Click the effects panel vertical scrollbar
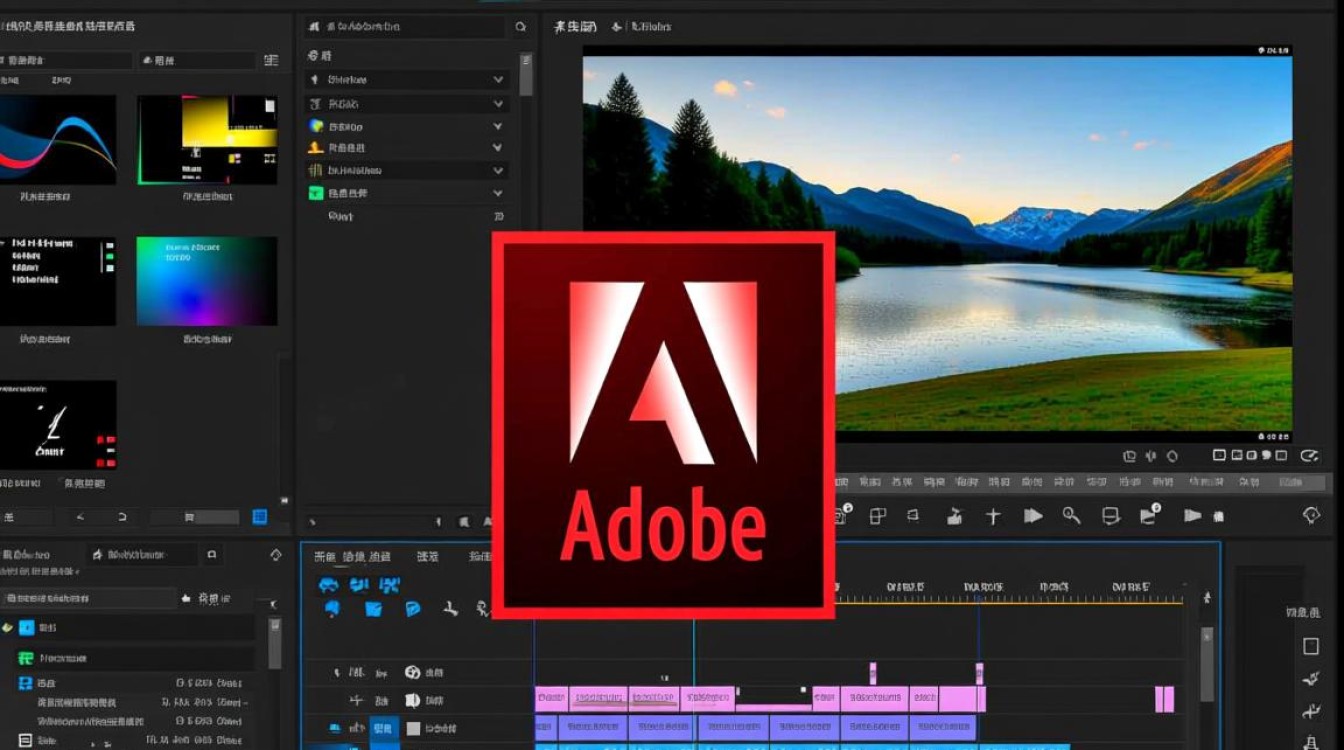The image size is (1344, 750). (526, 74)
